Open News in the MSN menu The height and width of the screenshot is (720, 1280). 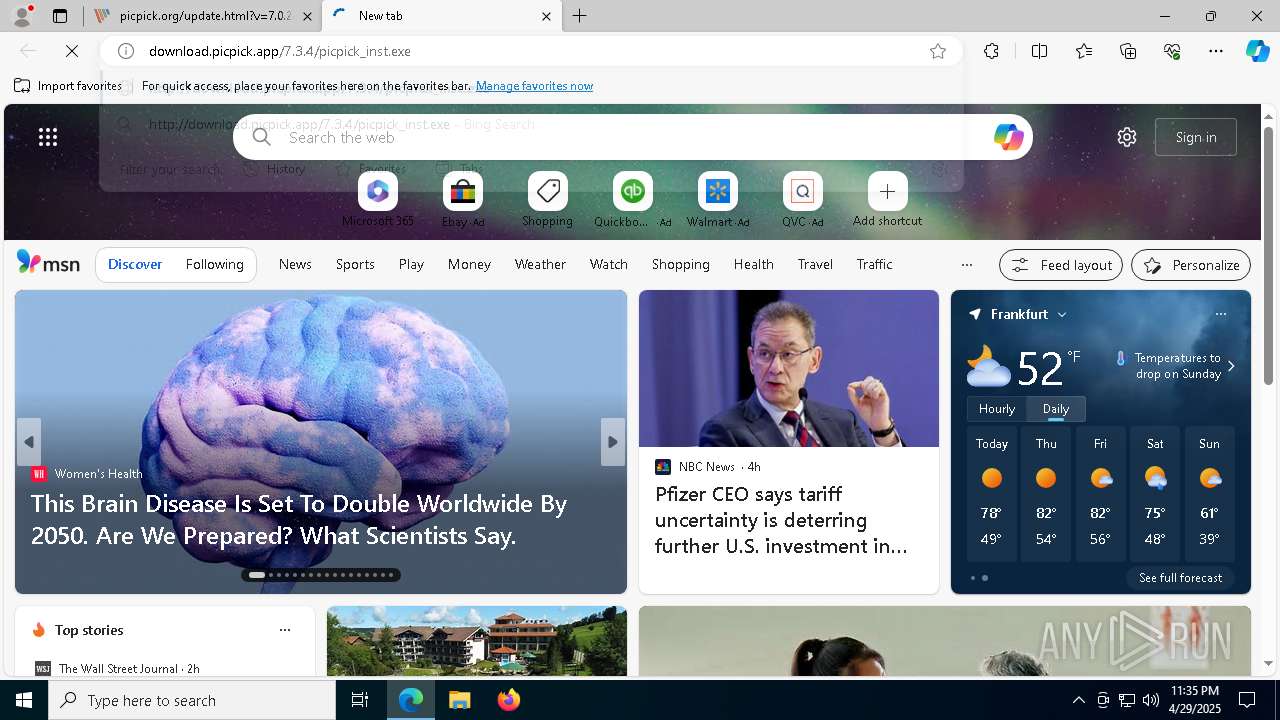tap(295, 264)
